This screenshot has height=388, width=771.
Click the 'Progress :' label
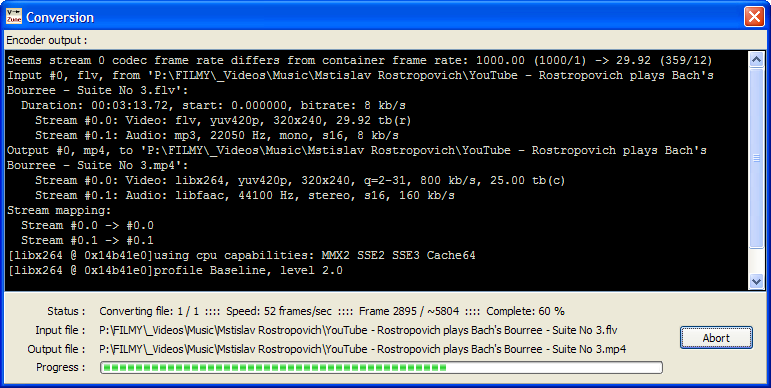[60, 367]
